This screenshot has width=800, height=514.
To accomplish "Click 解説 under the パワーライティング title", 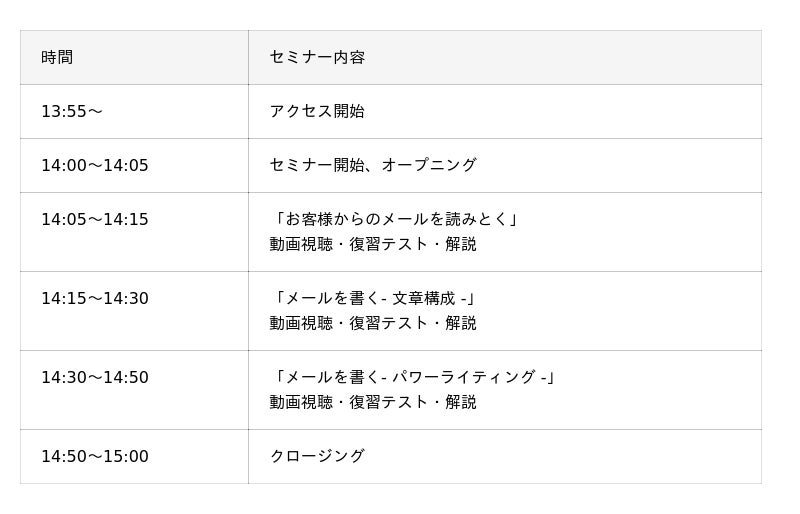I will click(x=461, y=402).
